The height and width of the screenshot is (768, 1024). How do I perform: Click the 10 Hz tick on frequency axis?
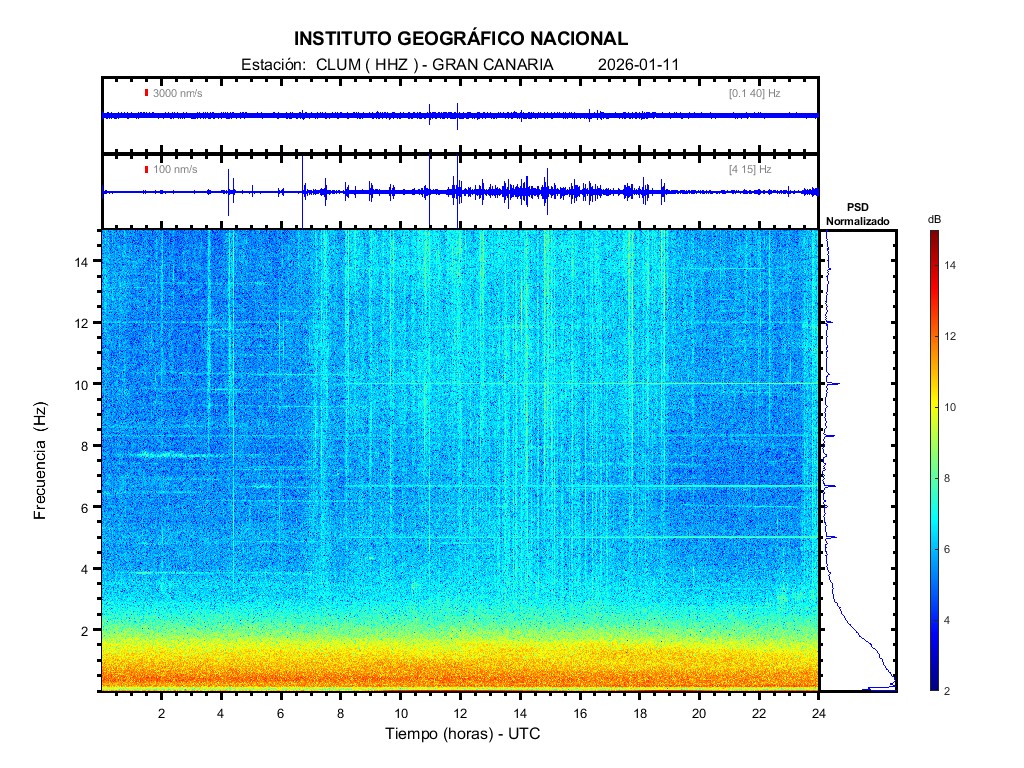coord(83,384)
